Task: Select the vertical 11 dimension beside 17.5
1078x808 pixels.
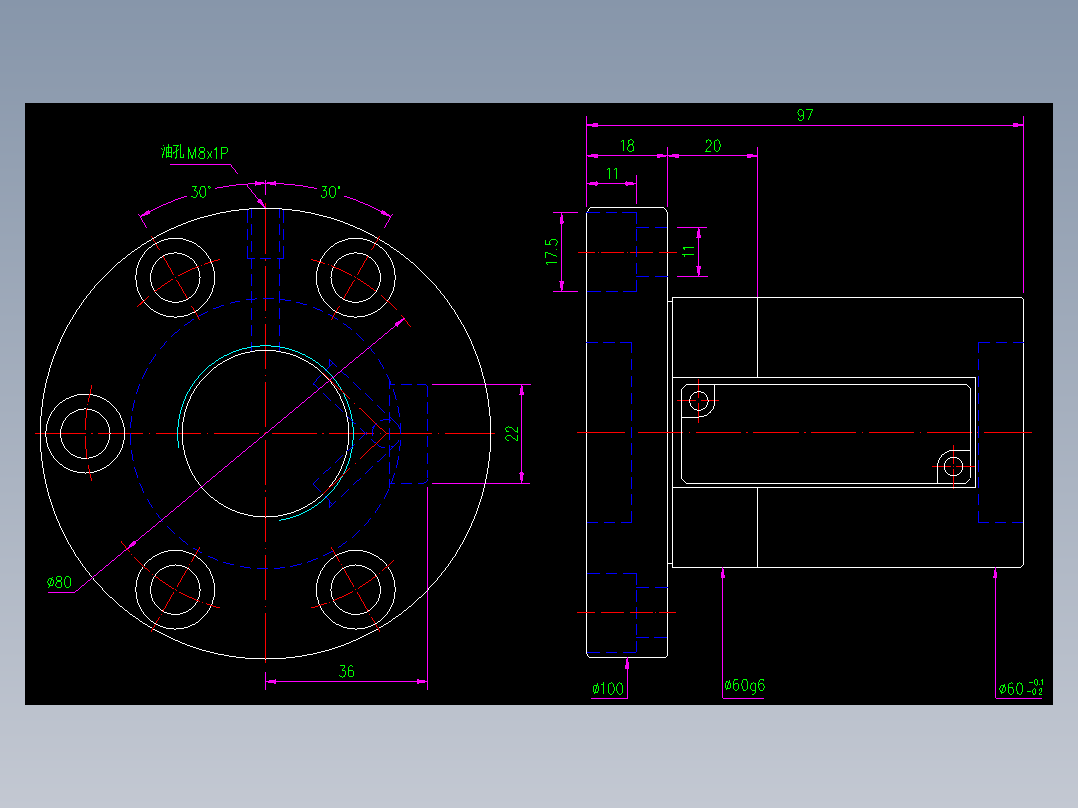Action: click(x=688, y=252)
